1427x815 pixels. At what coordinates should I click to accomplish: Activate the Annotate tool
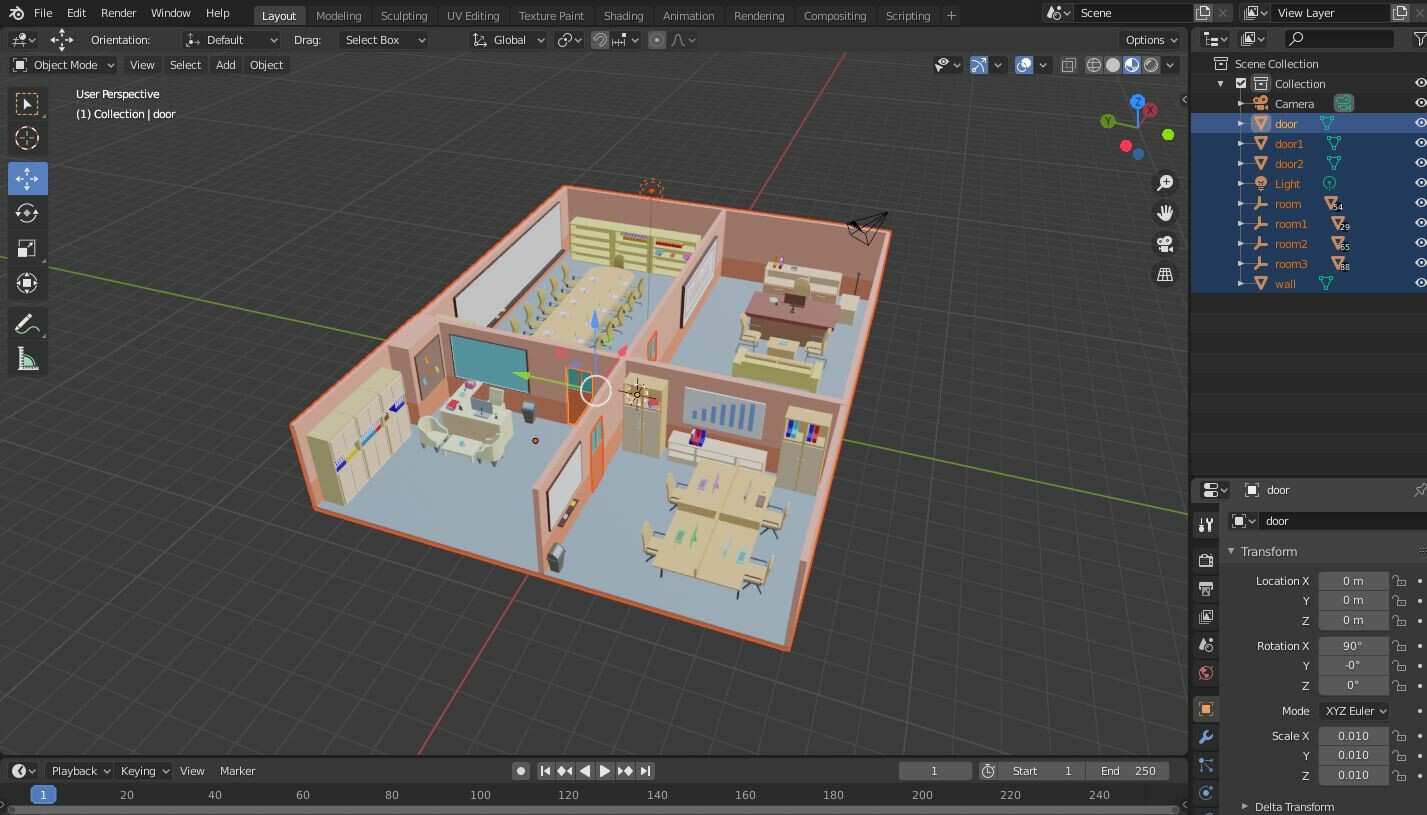[x=28, y=322]
